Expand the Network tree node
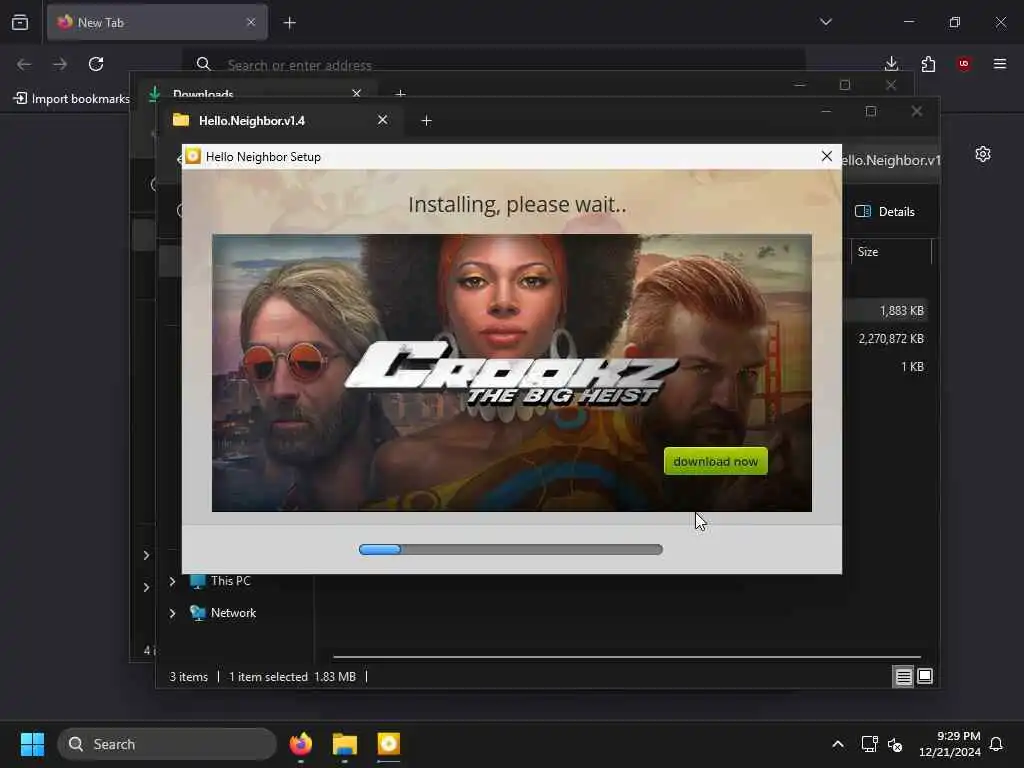Screen dimensions: 1024x768 coord(172,613)
